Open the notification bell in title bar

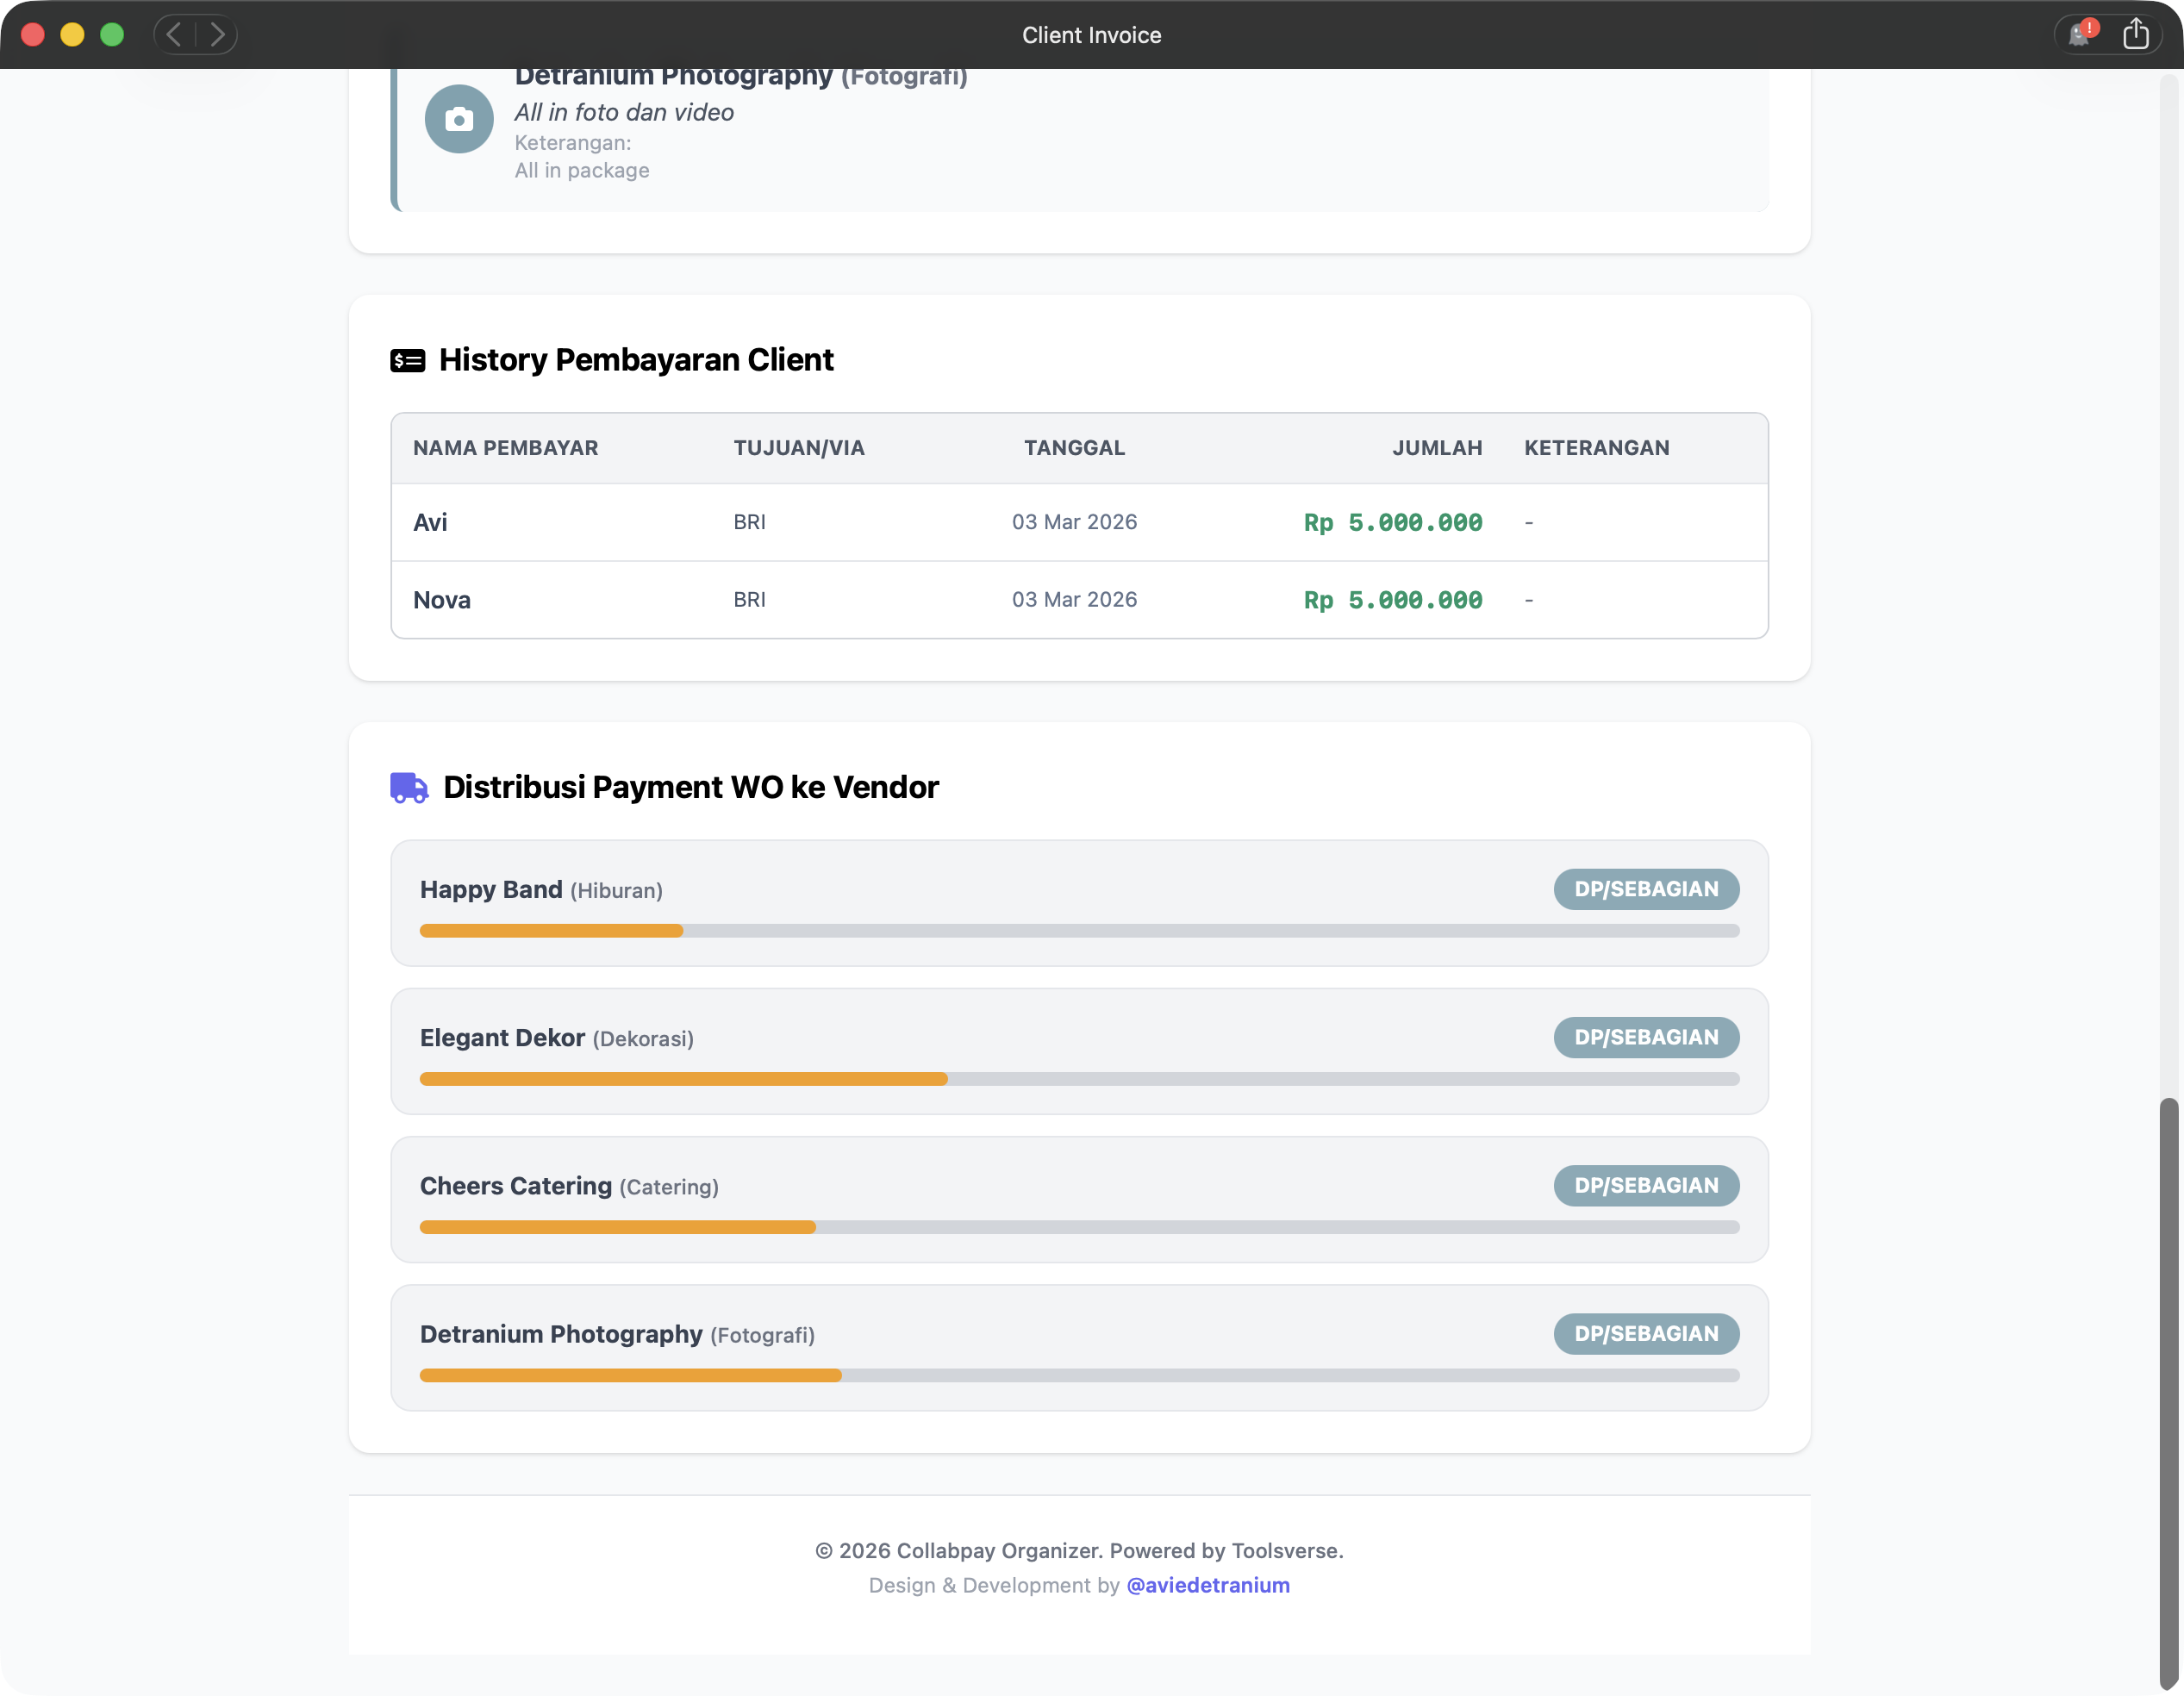click(x=2080, y=35)
